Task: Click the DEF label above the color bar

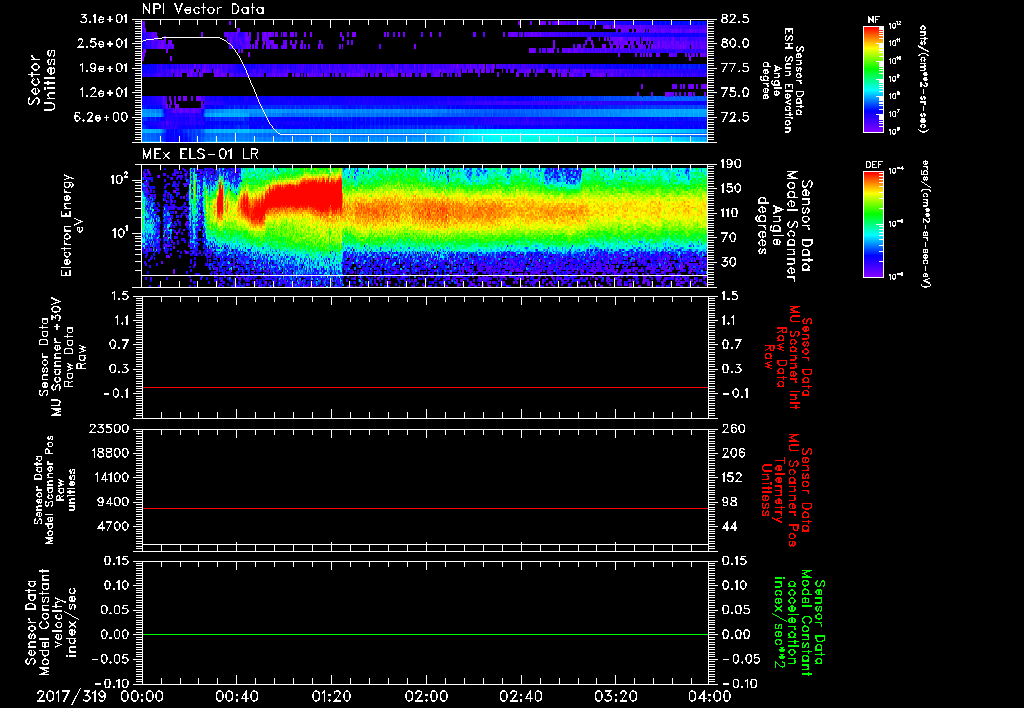Action: 873,165
